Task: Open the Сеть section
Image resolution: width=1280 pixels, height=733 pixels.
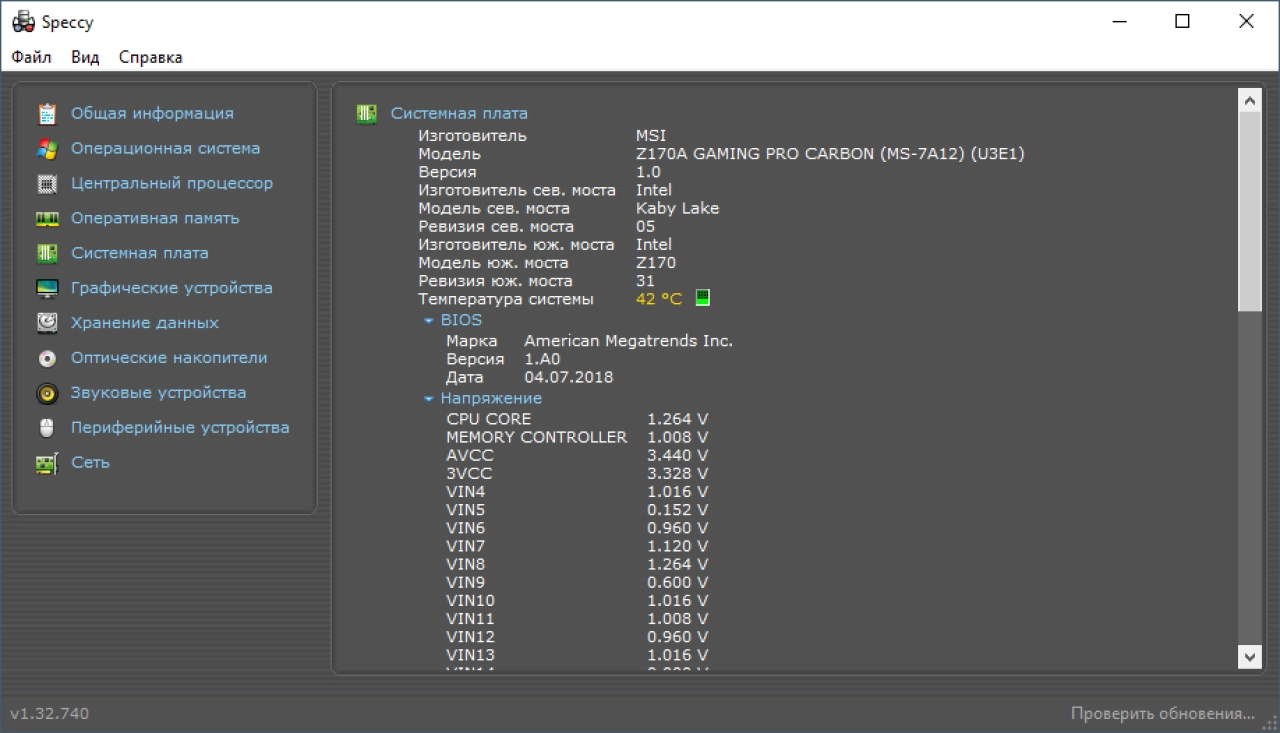Action: pos(90,463)
